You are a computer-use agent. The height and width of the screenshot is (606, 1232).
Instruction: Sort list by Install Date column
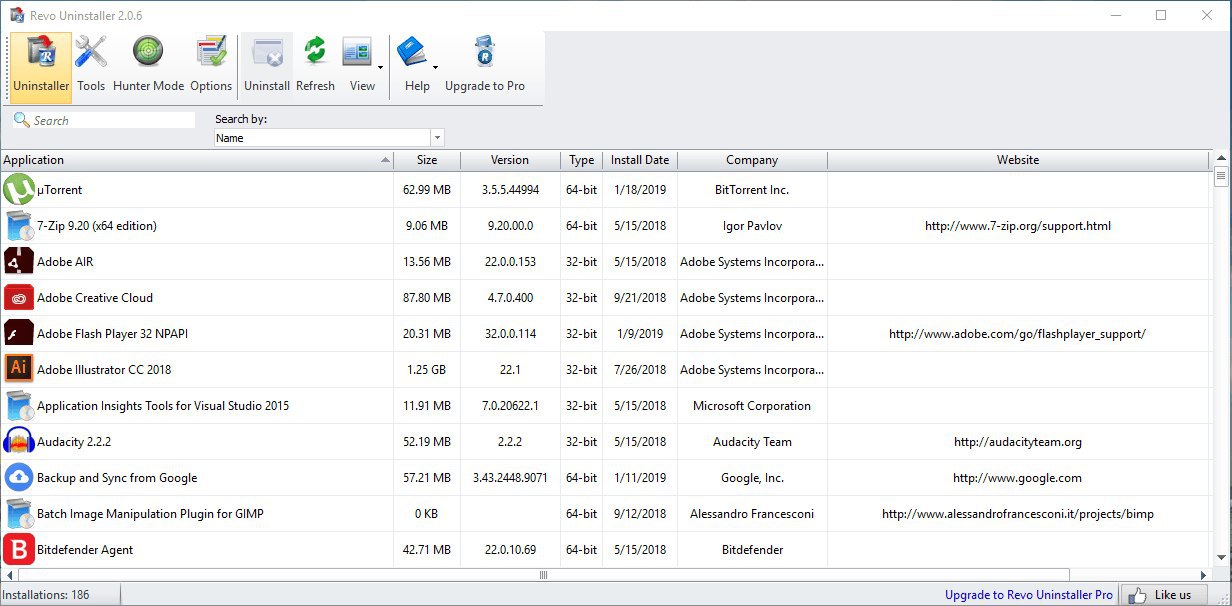point(640,160)
